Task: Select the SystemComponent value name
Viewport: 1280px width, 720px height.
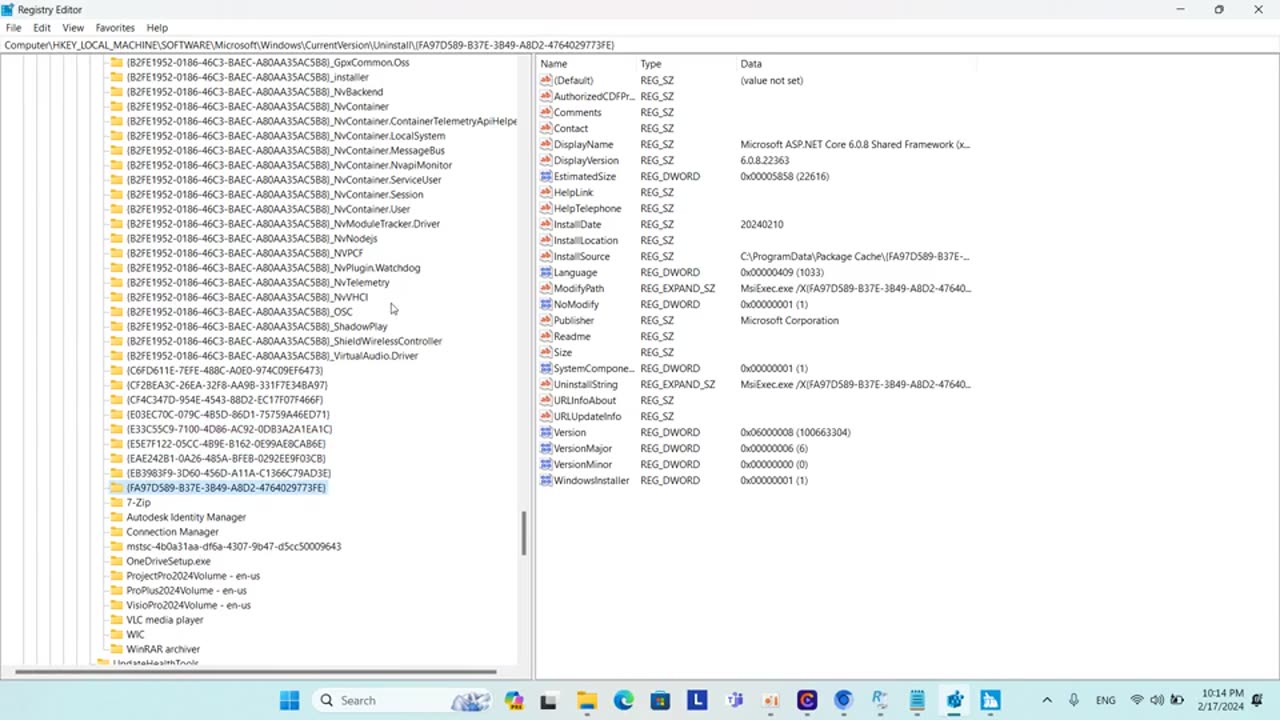Action: tap(594, 368)
